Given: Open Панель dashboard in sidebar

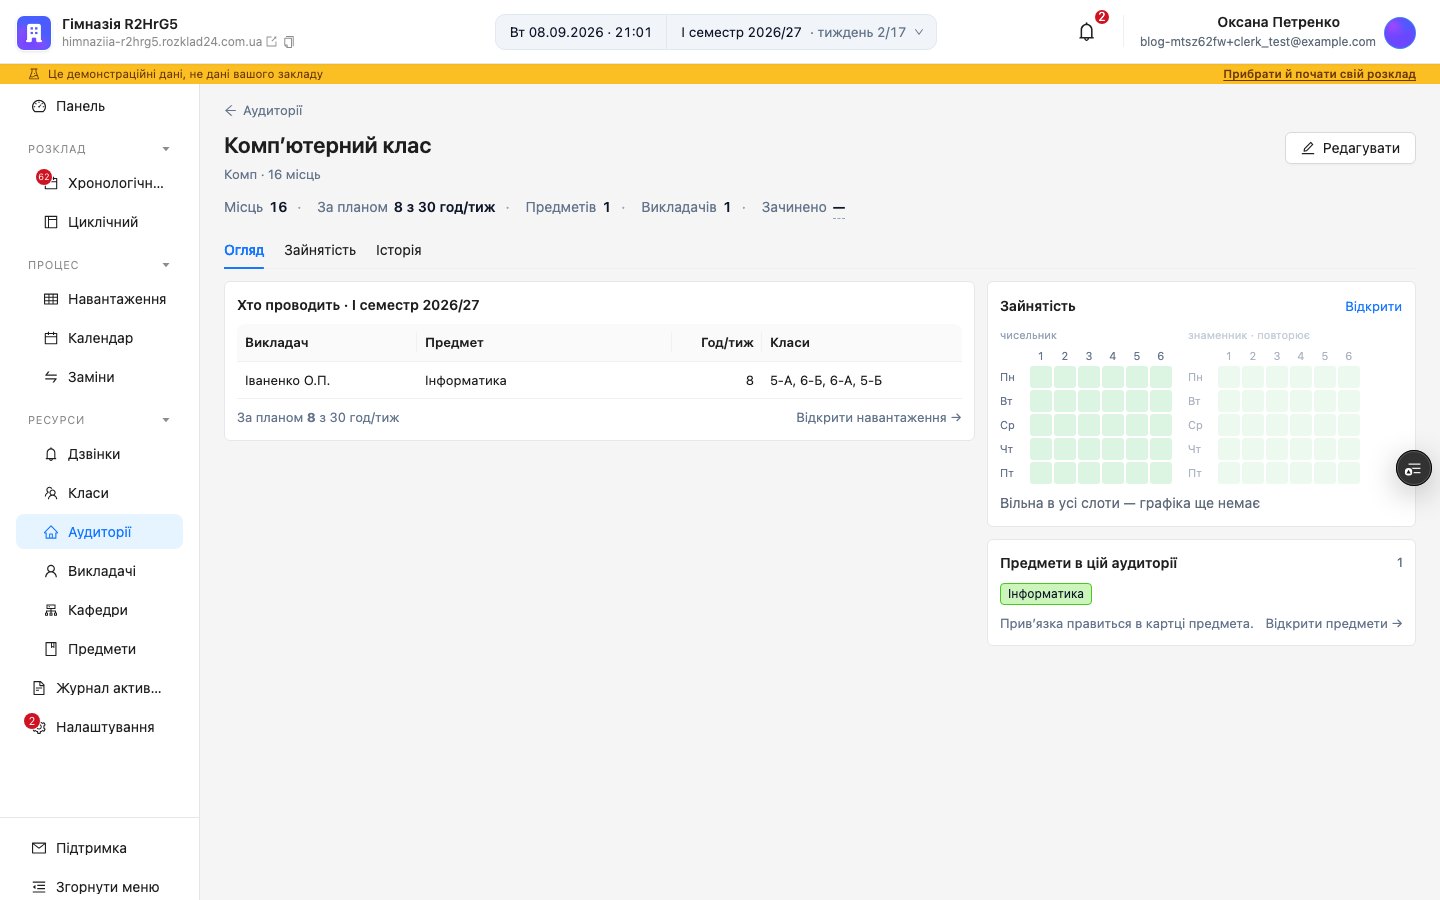Looking at the screenshot, I should [100, 106].
